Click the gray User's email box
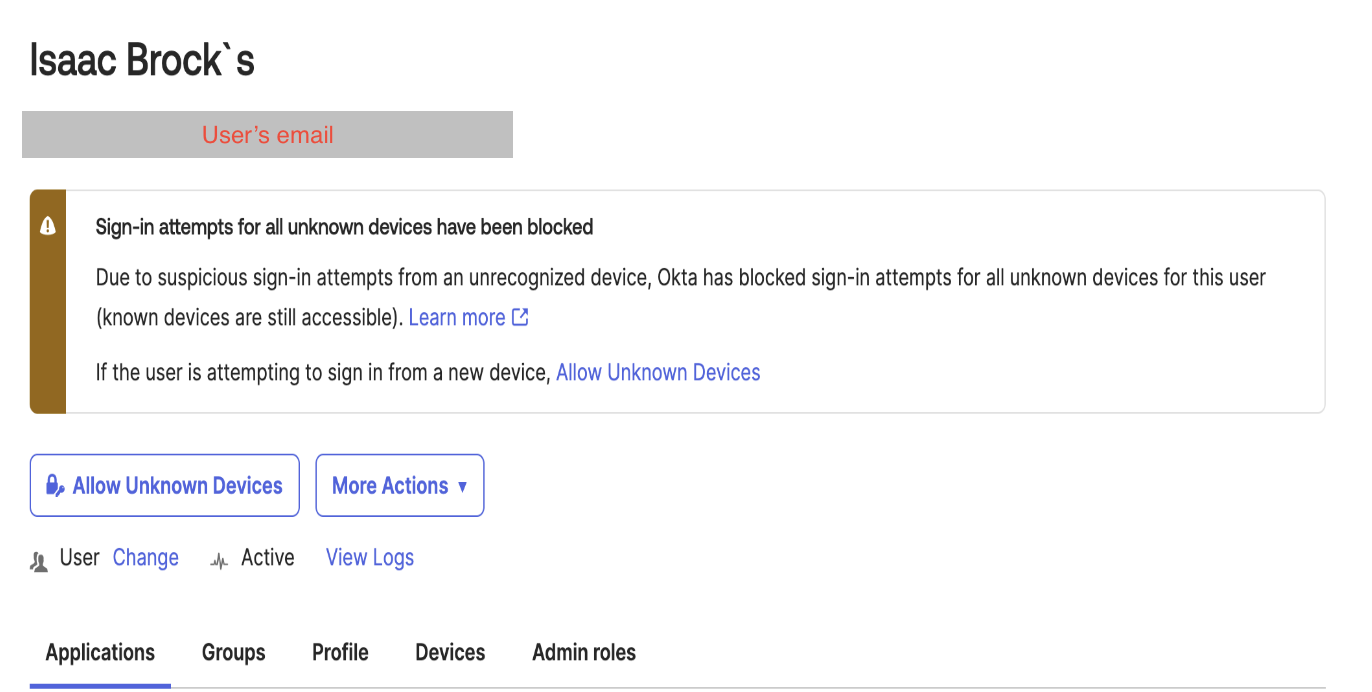Image resolution: width=1372 pixels, height=692 pixels. pos(267,135)
